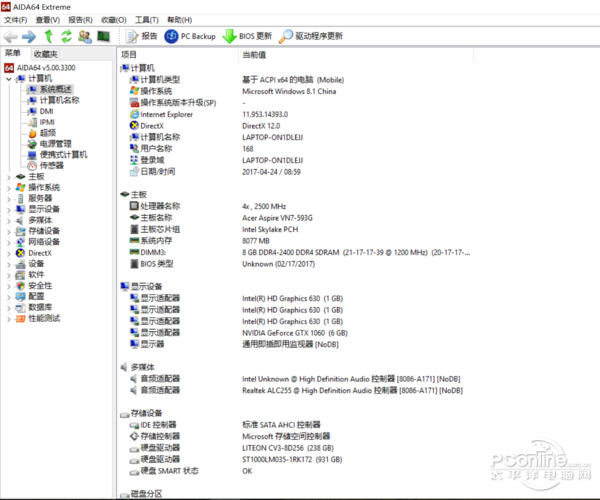Viewport: 600px width, 500px height.
Task: Expand the 多媒体 tree node
Action: coord(9,221)
